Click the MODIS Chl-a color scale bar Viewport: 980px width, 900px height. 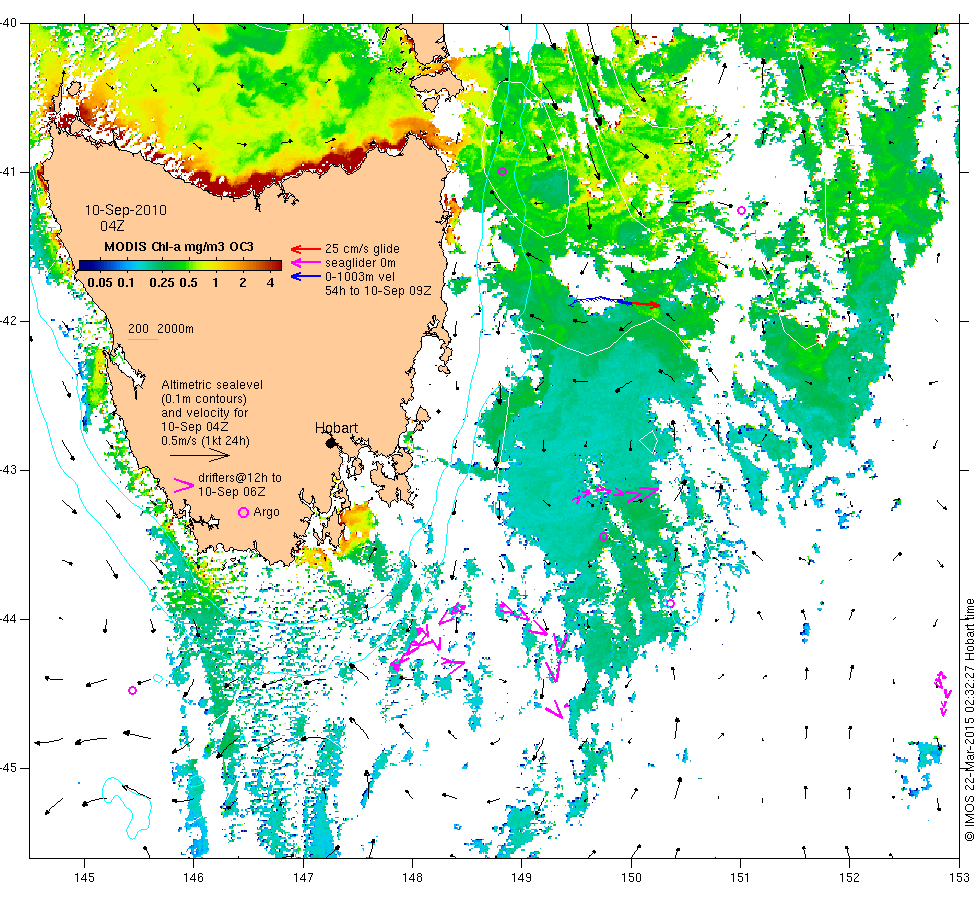[180, 265]
